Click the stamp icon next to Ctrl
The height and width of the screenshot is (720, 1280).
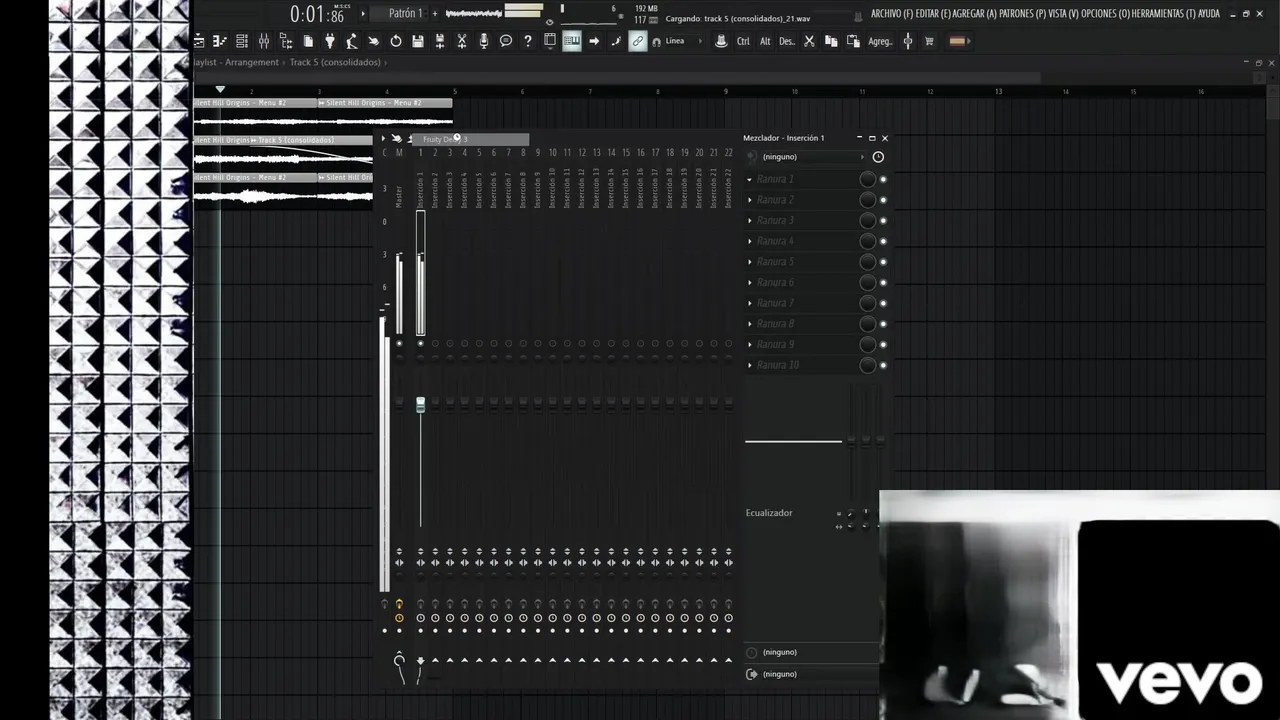tap(721, 41)
